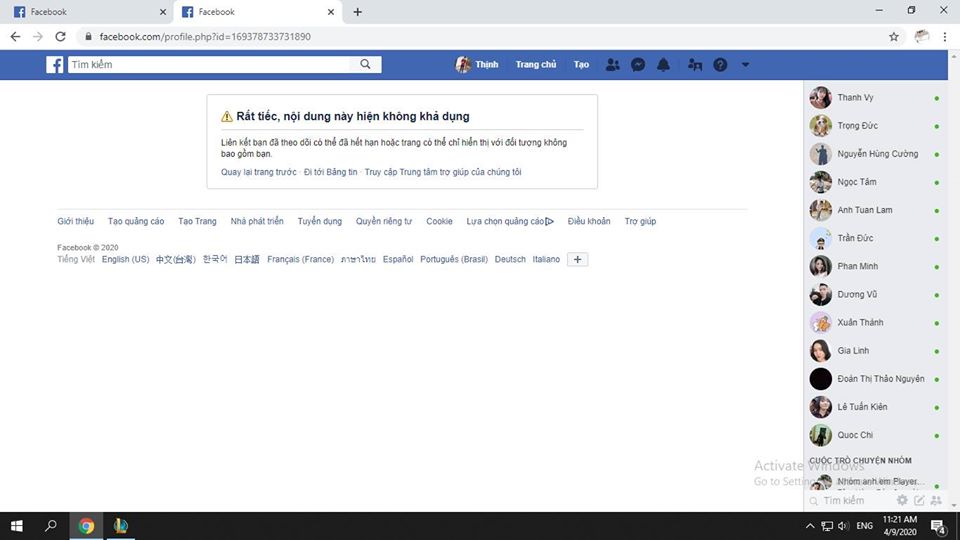Image resolution: width=960 pixels, height=540 pixels.
Task: Open the Friend requests icon
Action: coord(612,64)
